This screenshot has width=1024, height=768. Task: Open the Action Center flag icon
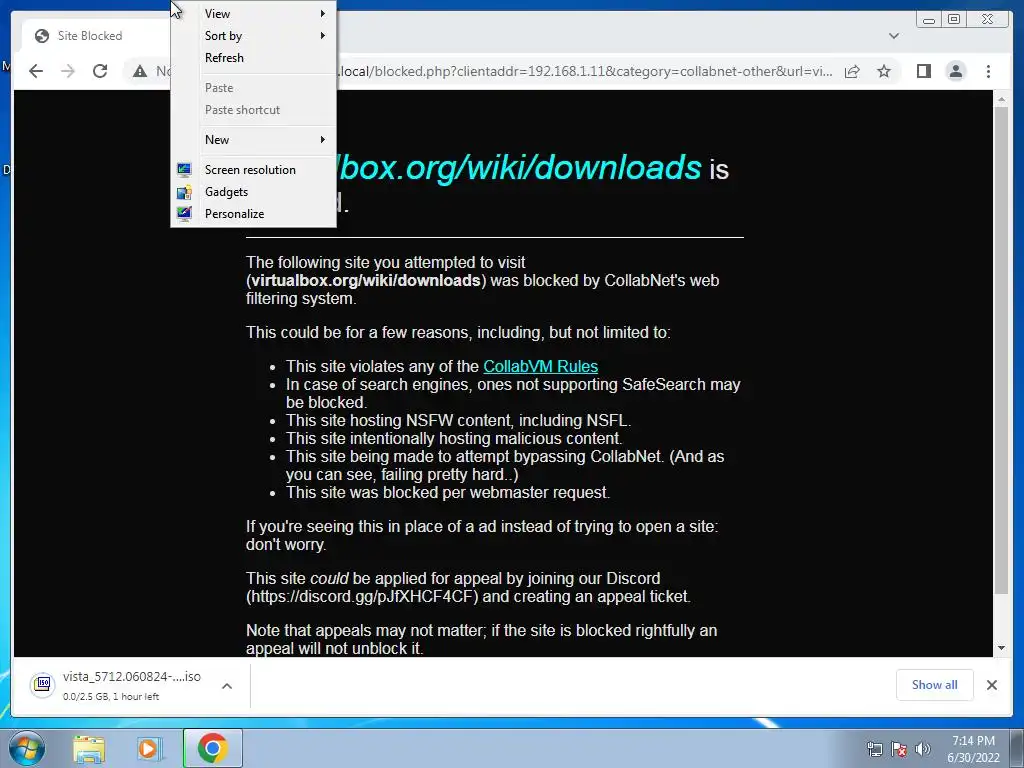(x=899, y=749)
